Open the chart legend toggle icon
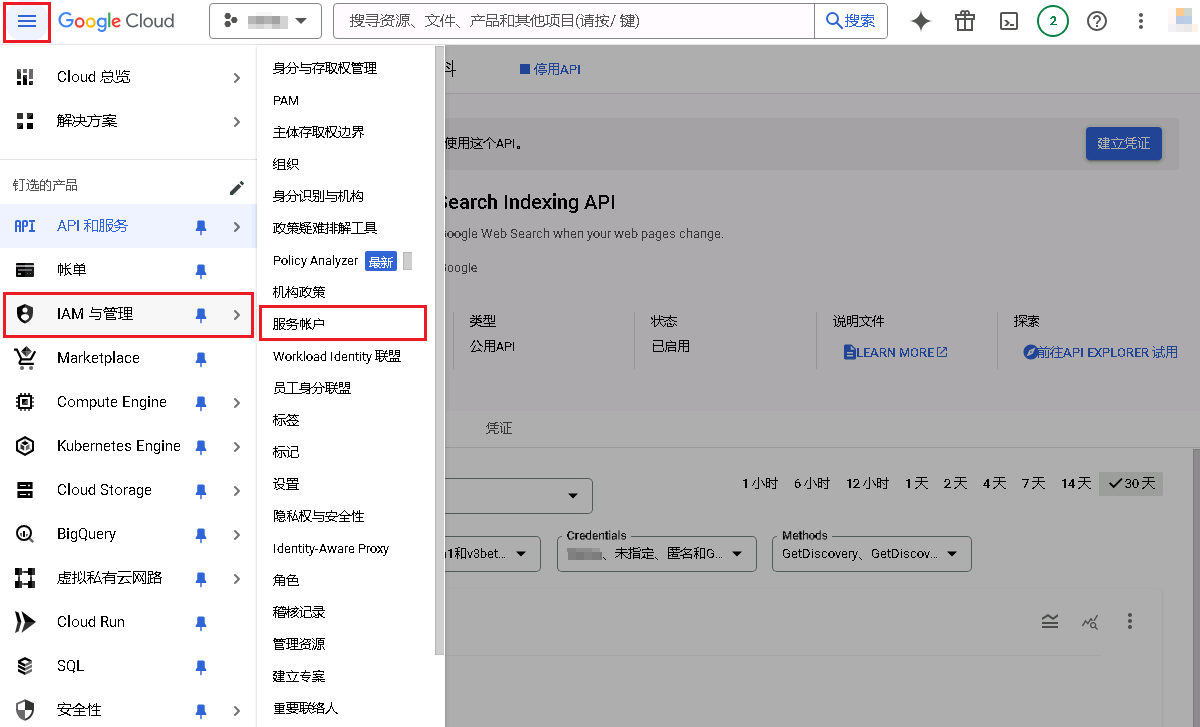 pos(1049,621)
